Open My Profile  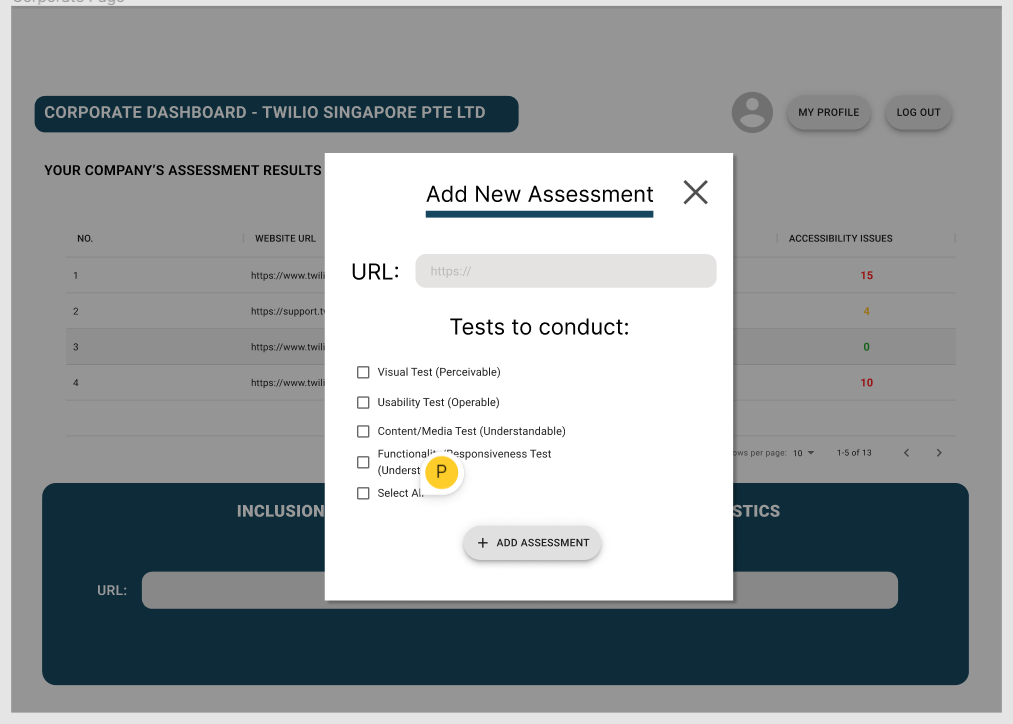[x=828, y=112]
